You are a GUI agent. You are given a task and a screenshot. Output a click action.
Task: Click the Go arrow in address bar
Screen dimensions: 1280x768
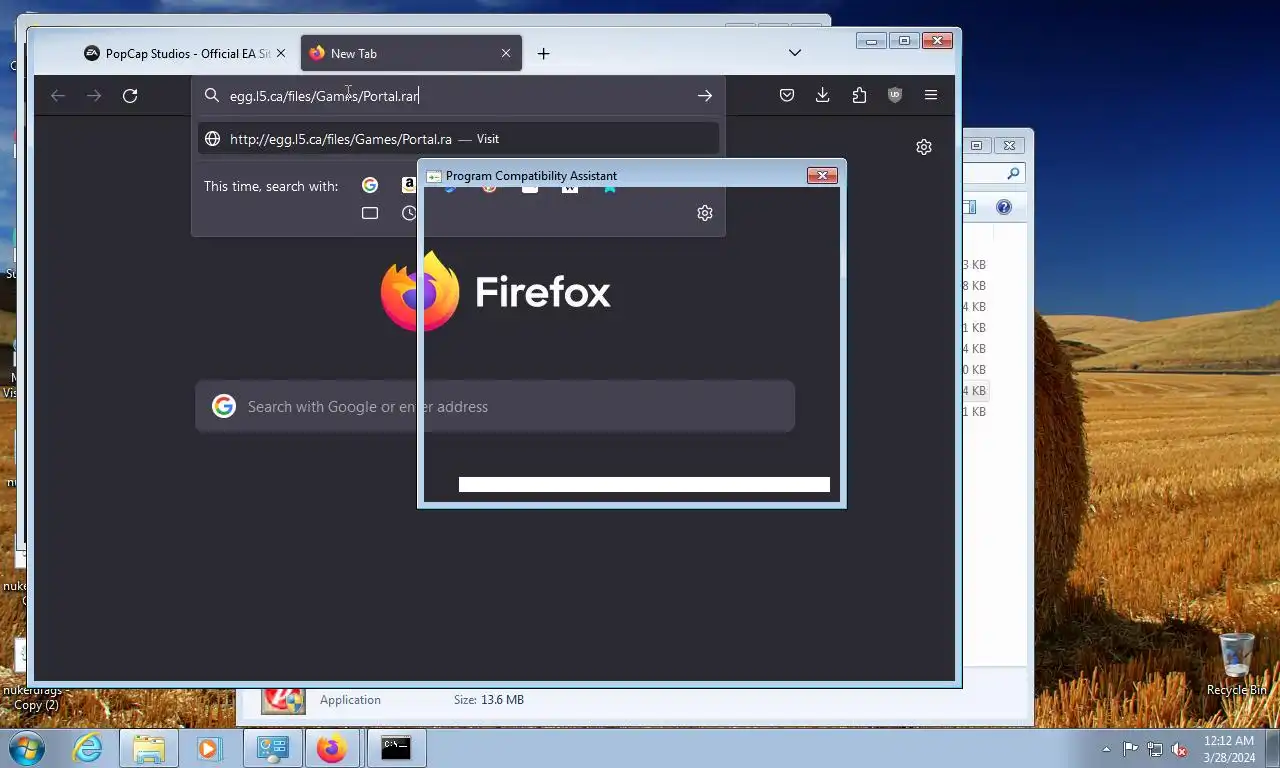[705, 96]
